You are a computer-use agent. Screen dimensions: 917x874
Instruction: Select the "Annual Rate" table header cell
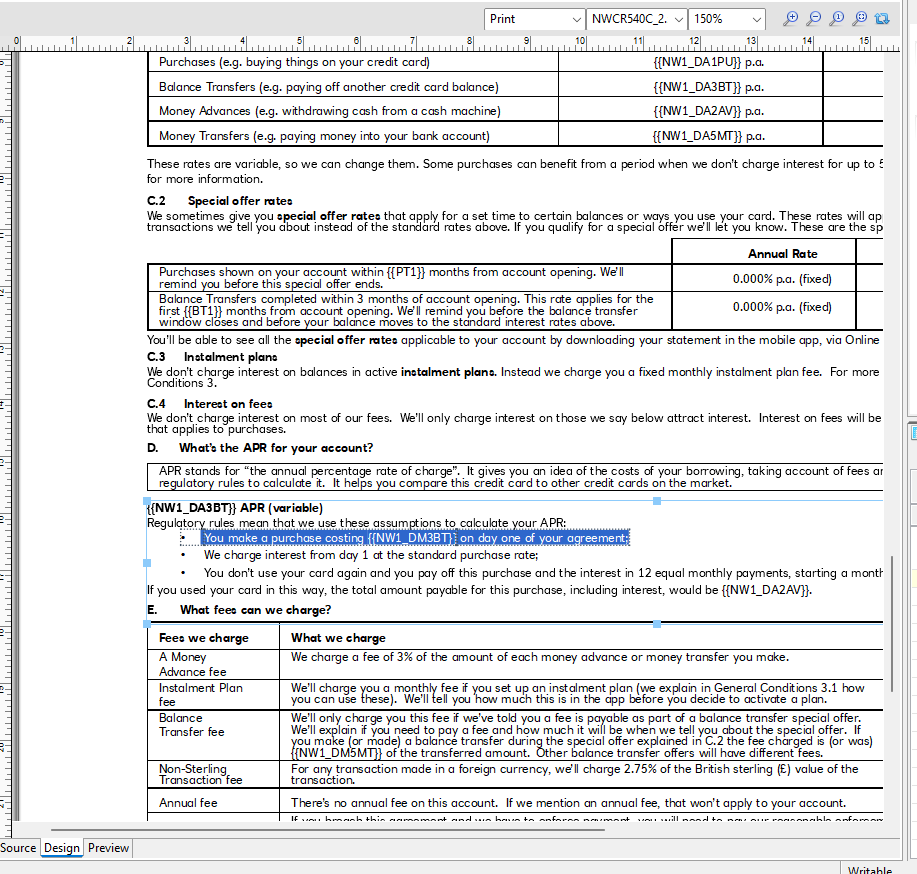pos(782,254)
